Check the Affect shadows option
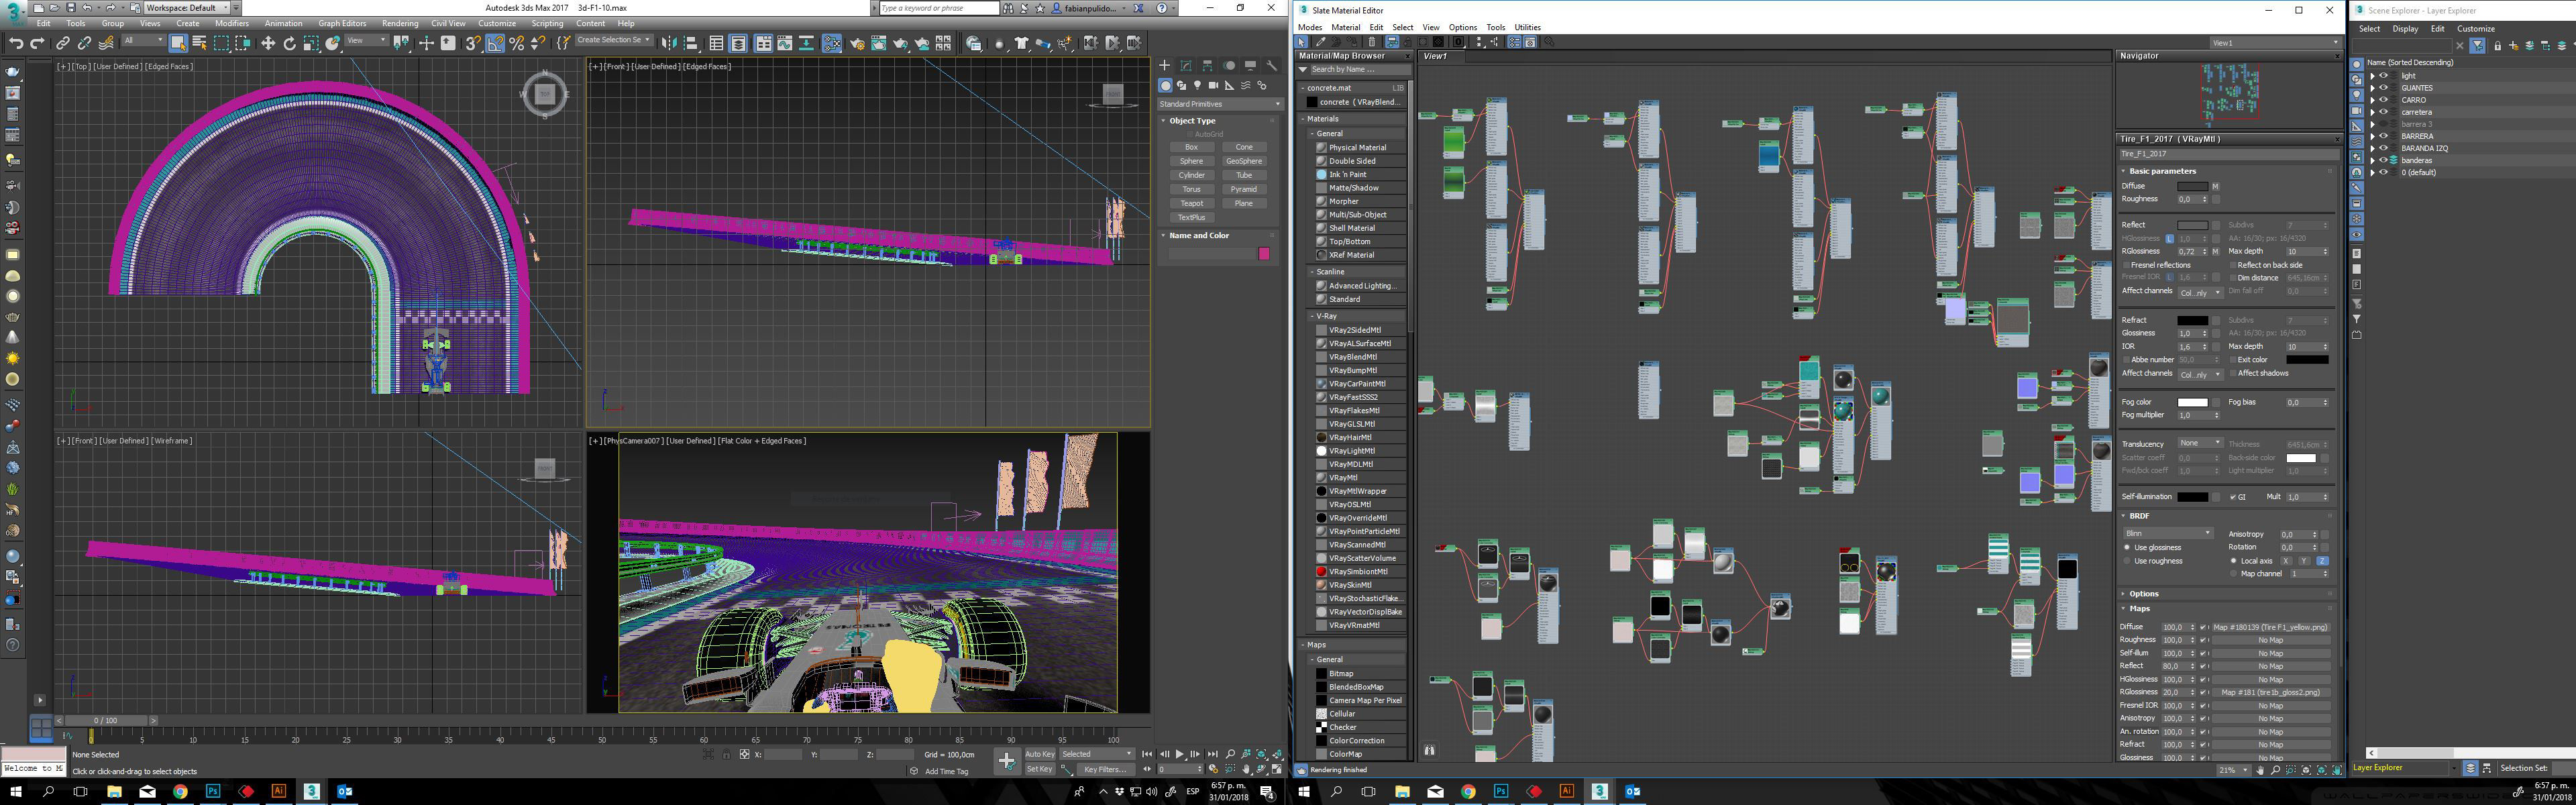This screenshot has width=2576, height=805. coord(2233,373)
